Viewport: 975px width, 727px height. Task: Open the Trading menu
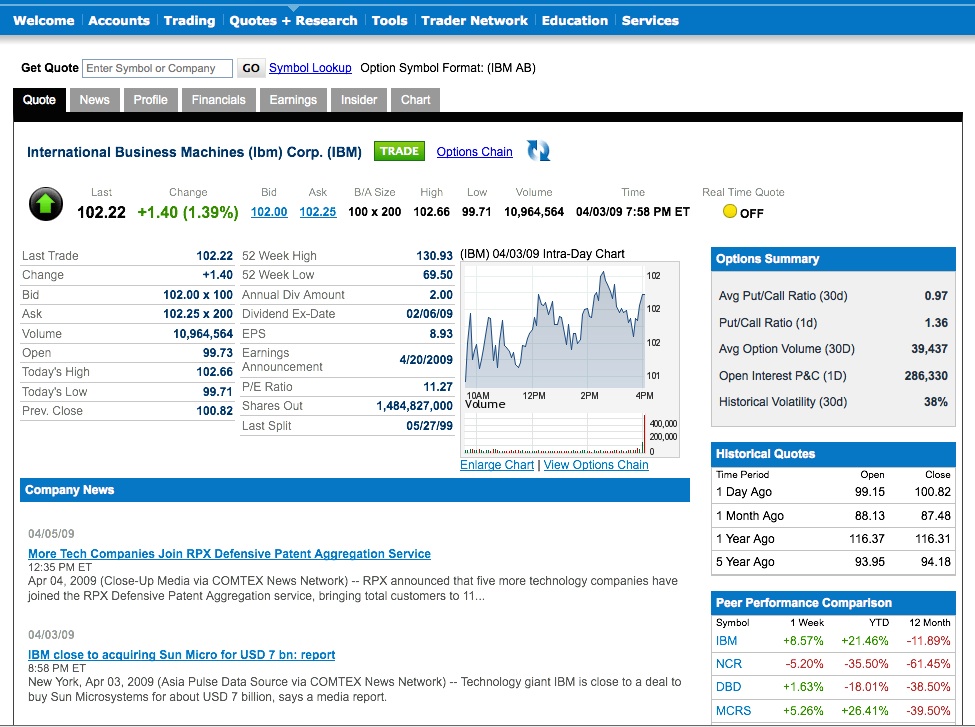(190, 21)
